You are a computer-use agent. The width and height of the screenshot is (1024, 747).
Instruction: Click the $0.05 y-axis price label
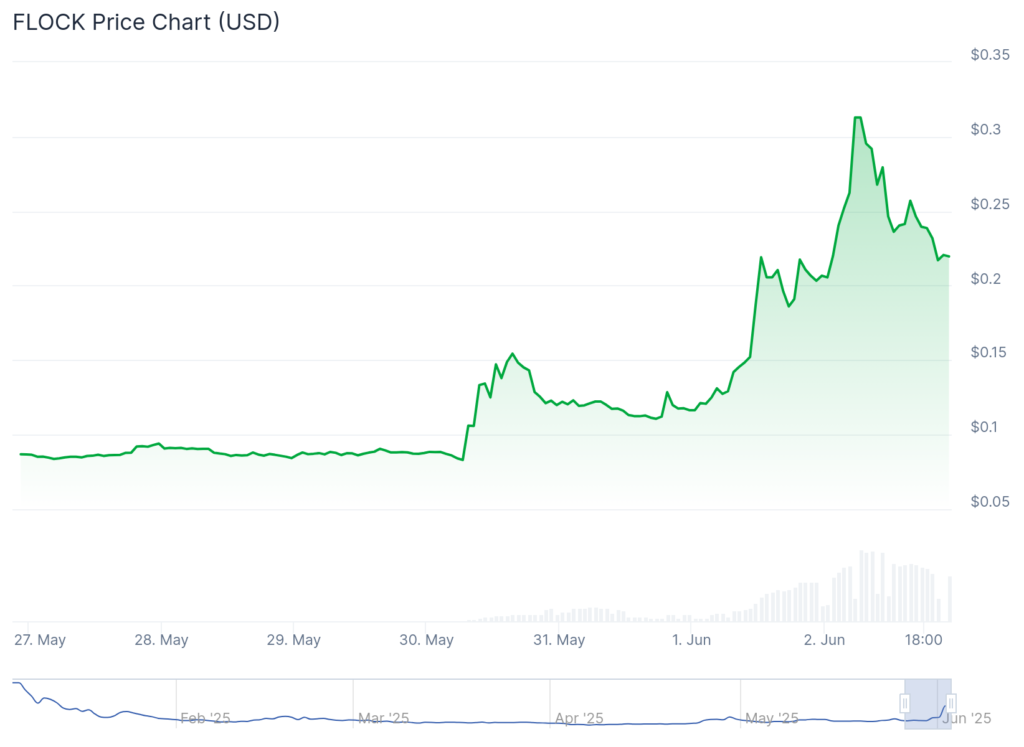tap(989, 502)
